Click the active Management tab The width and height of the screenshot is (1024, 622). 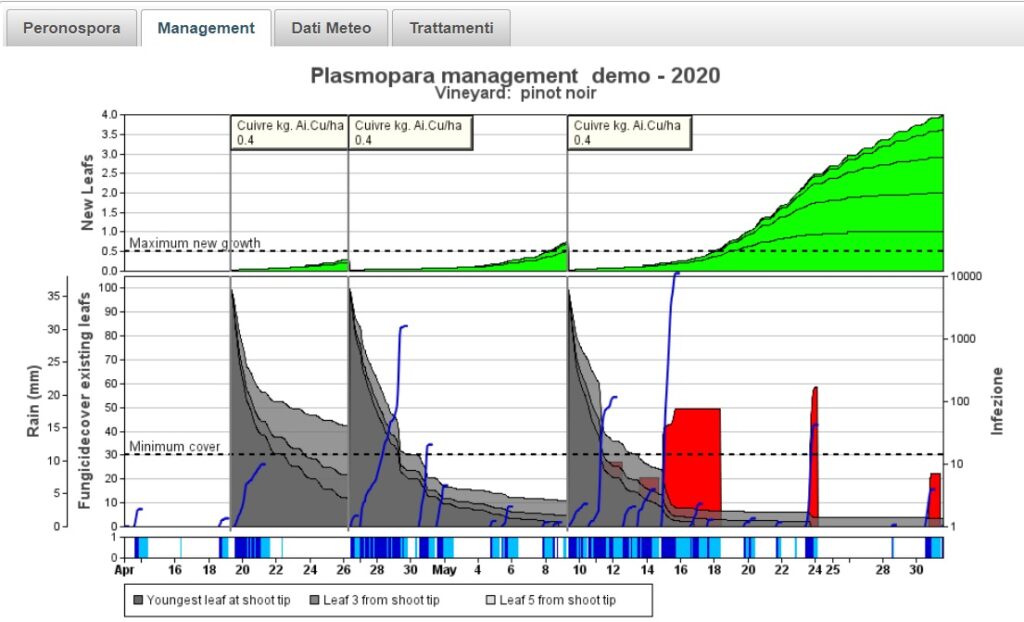pyautogui.click(x=206, y=29)
